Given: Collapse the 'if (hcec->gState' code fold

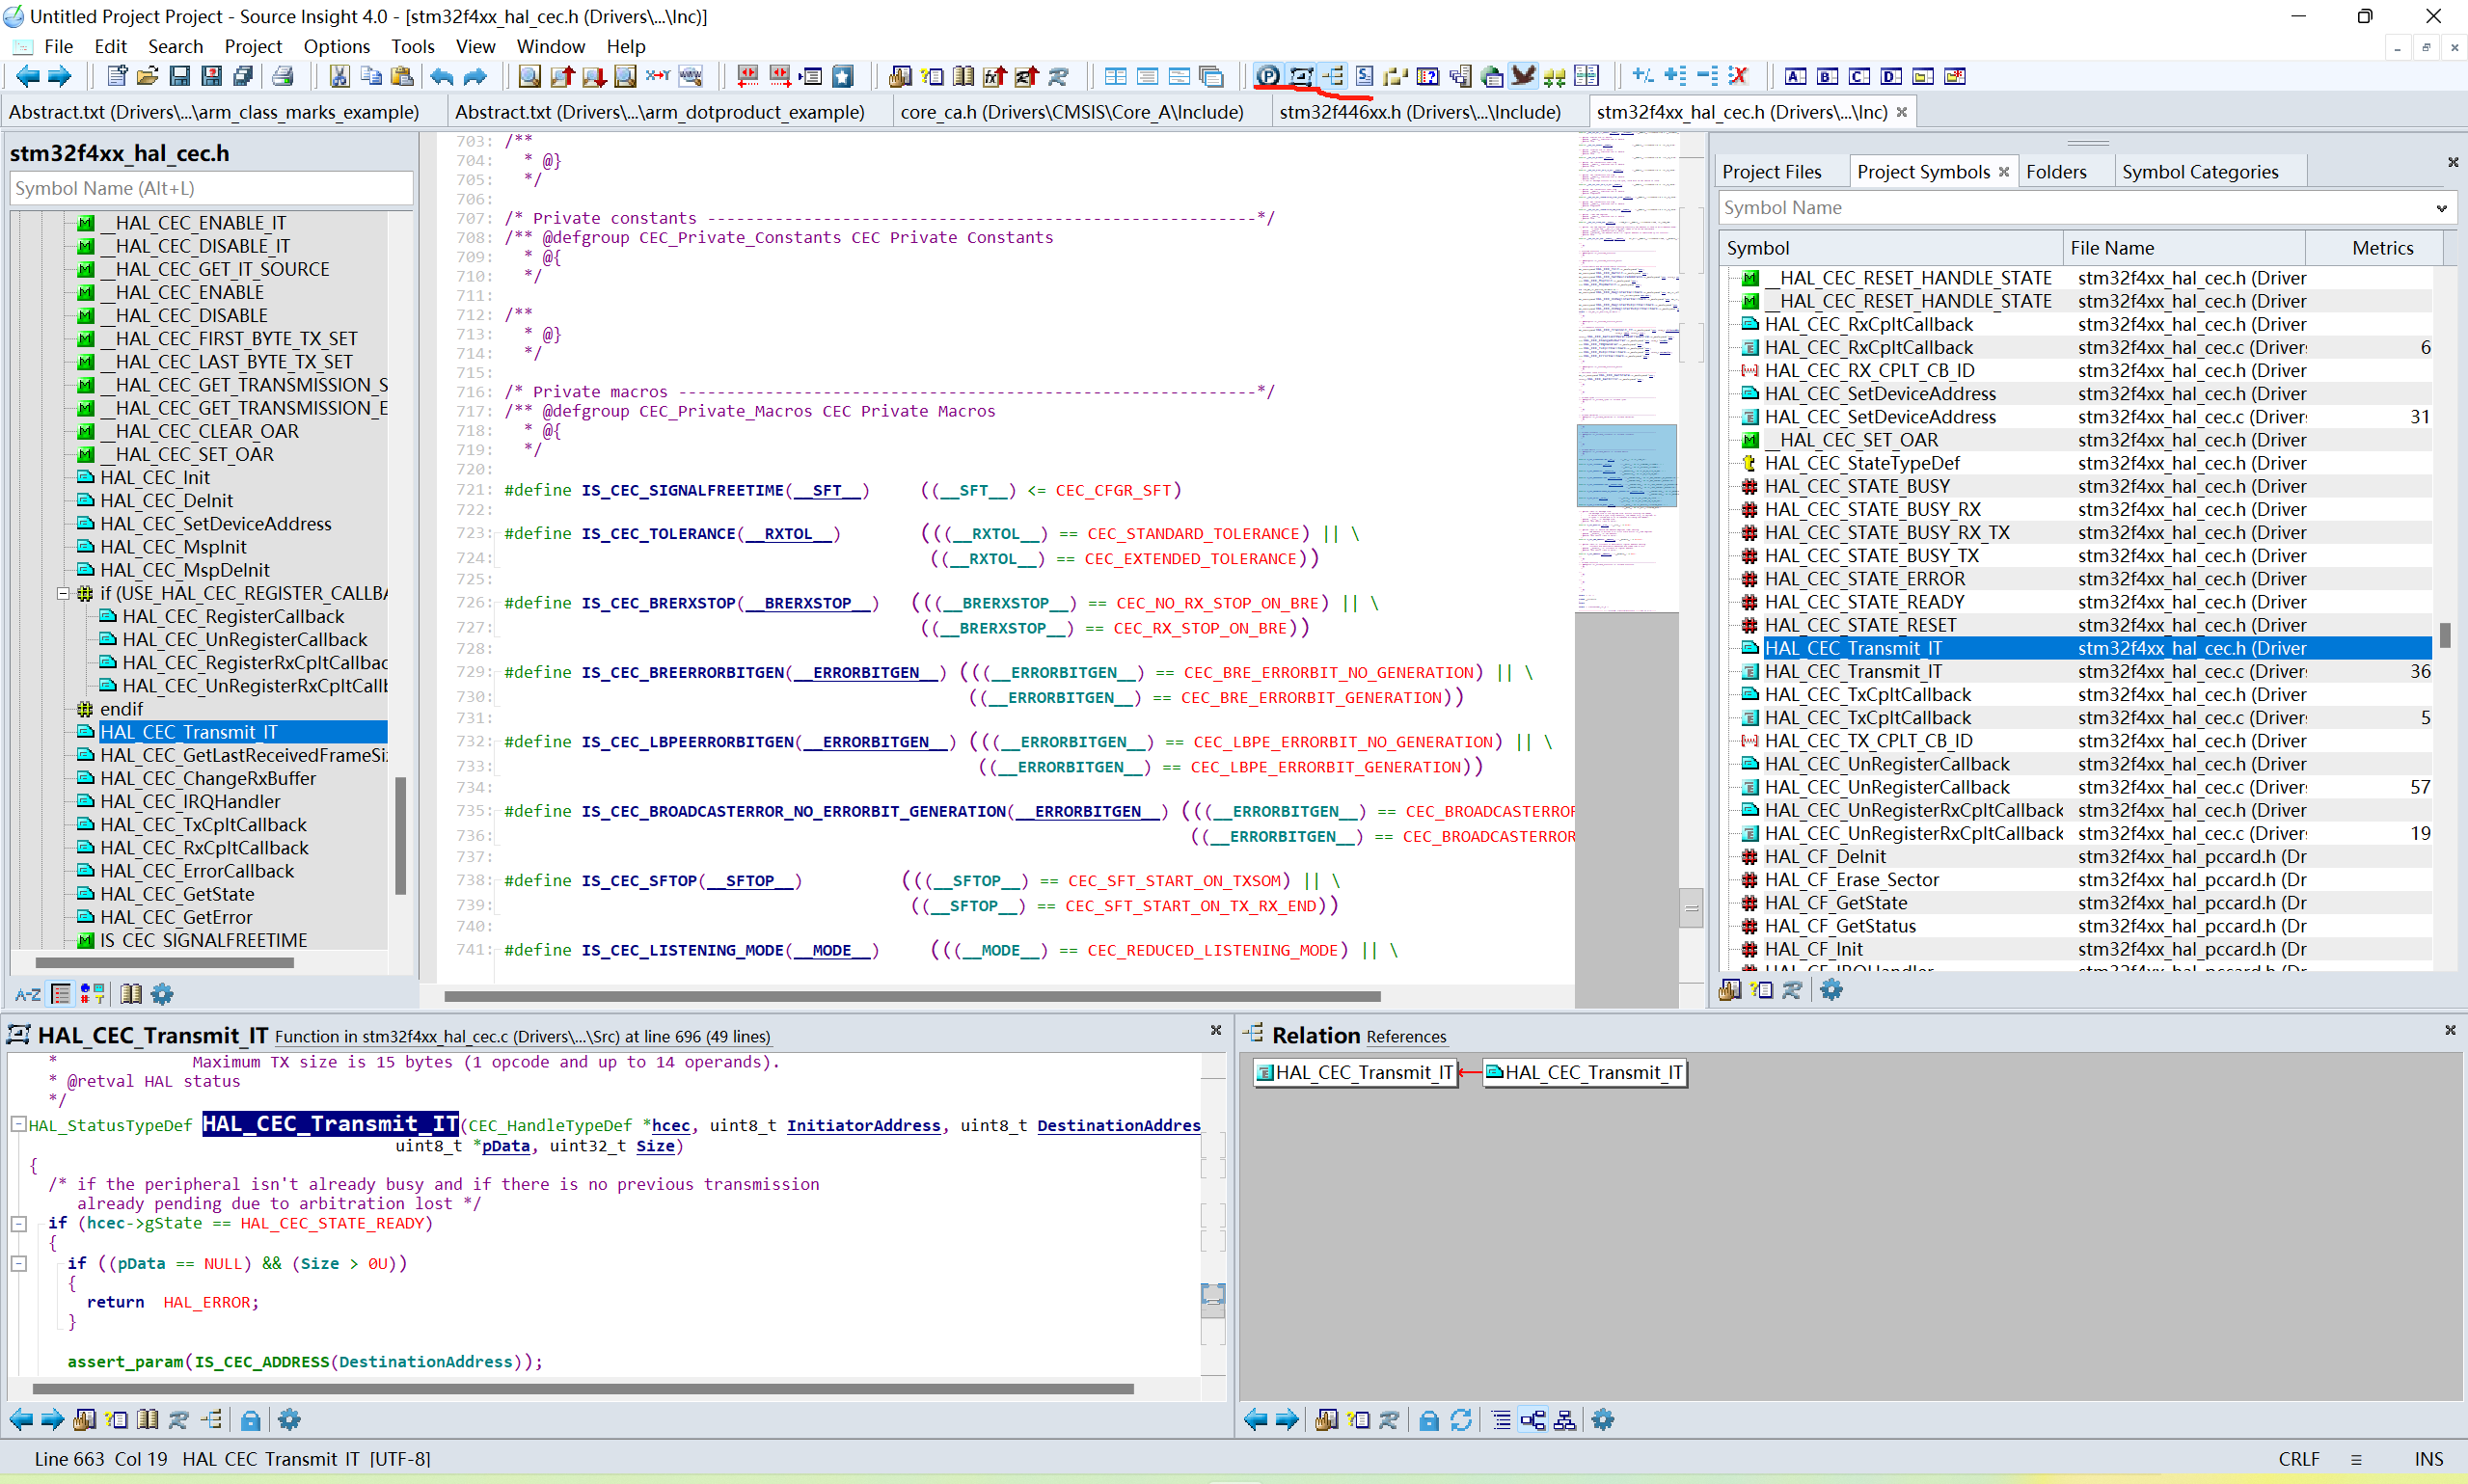Looking at the screenshot, I should pyautogui.click(x=18, y=1223).
